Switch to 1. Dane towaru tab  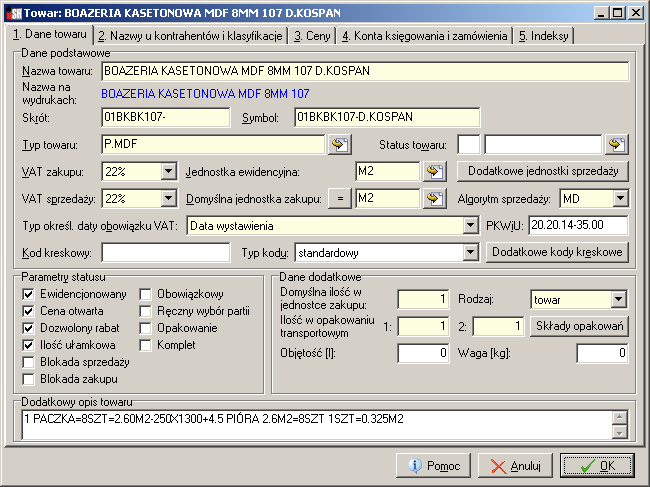click(x=49, y=34)
